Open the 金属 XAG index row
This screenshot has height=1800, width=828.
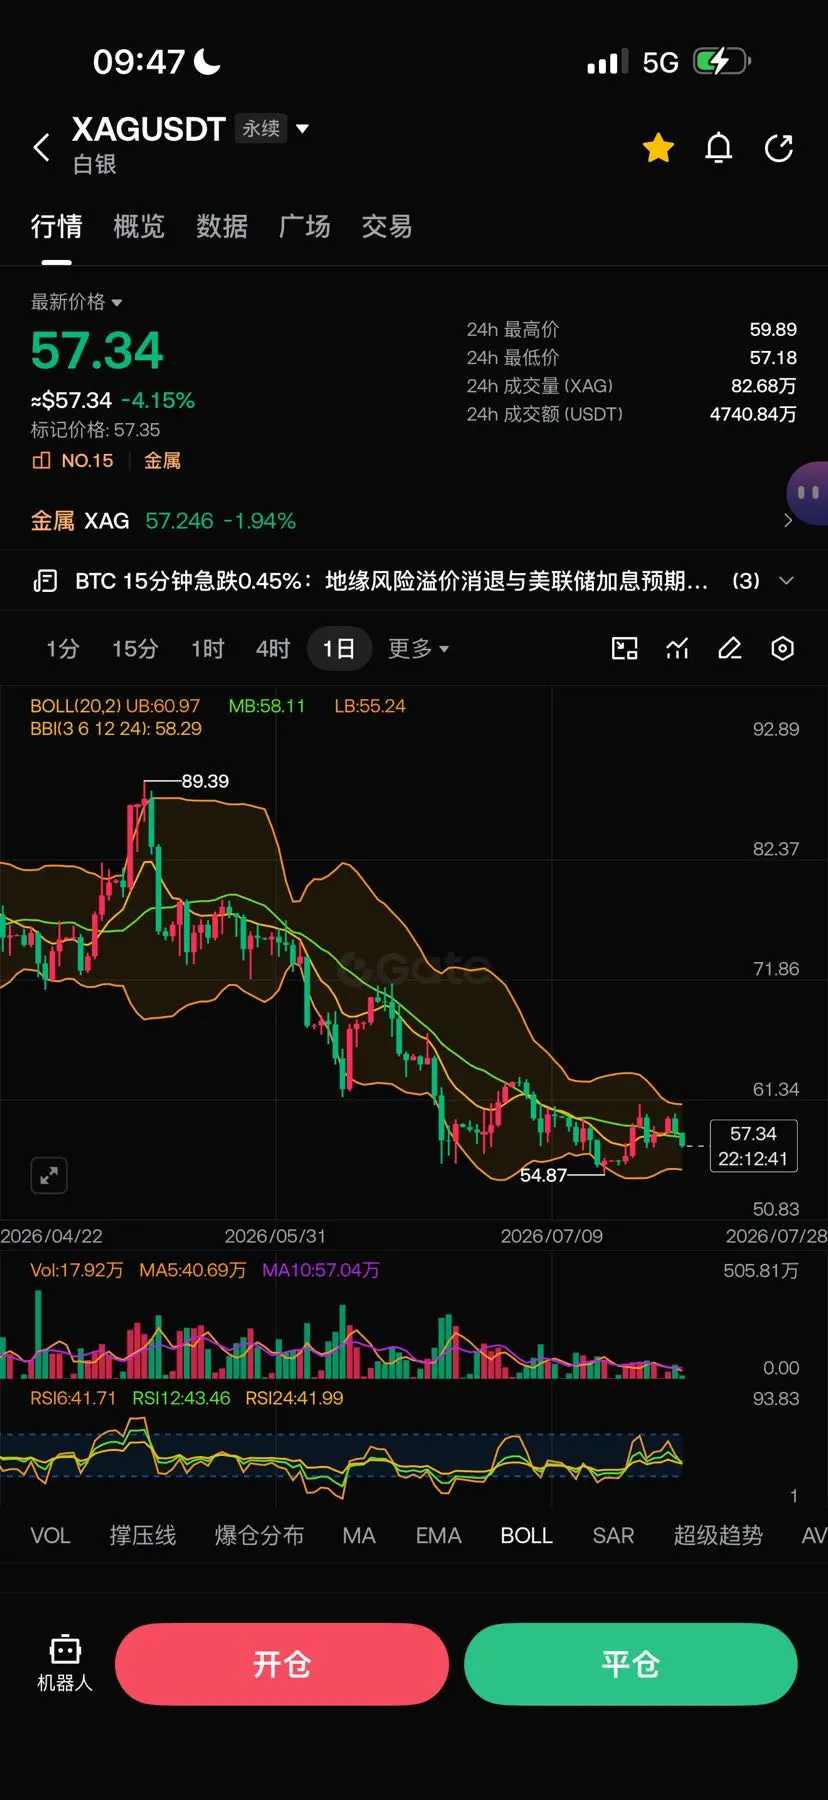coord(414,521)
